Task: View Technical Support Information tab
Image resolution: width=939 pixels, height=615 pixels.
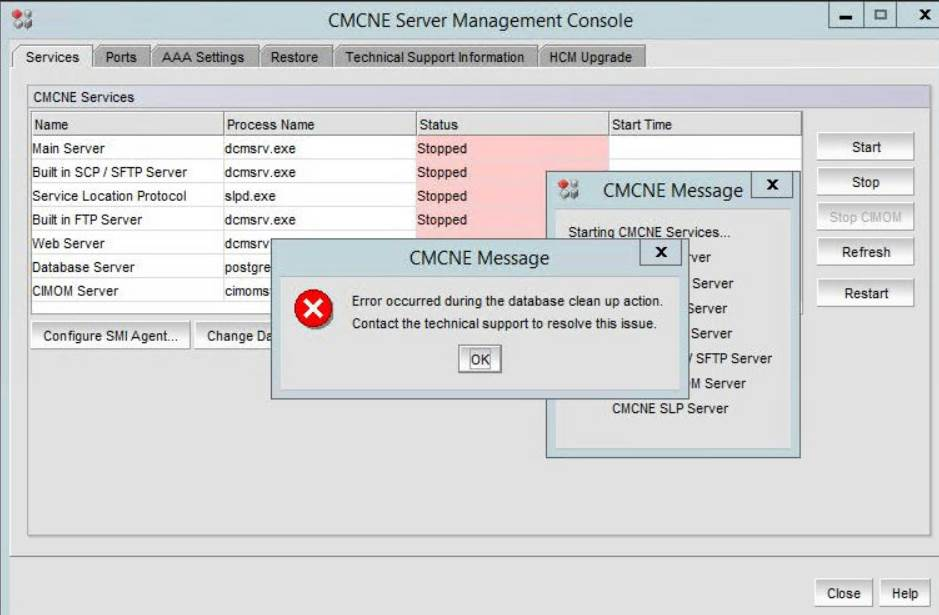Action: [434, 57]
